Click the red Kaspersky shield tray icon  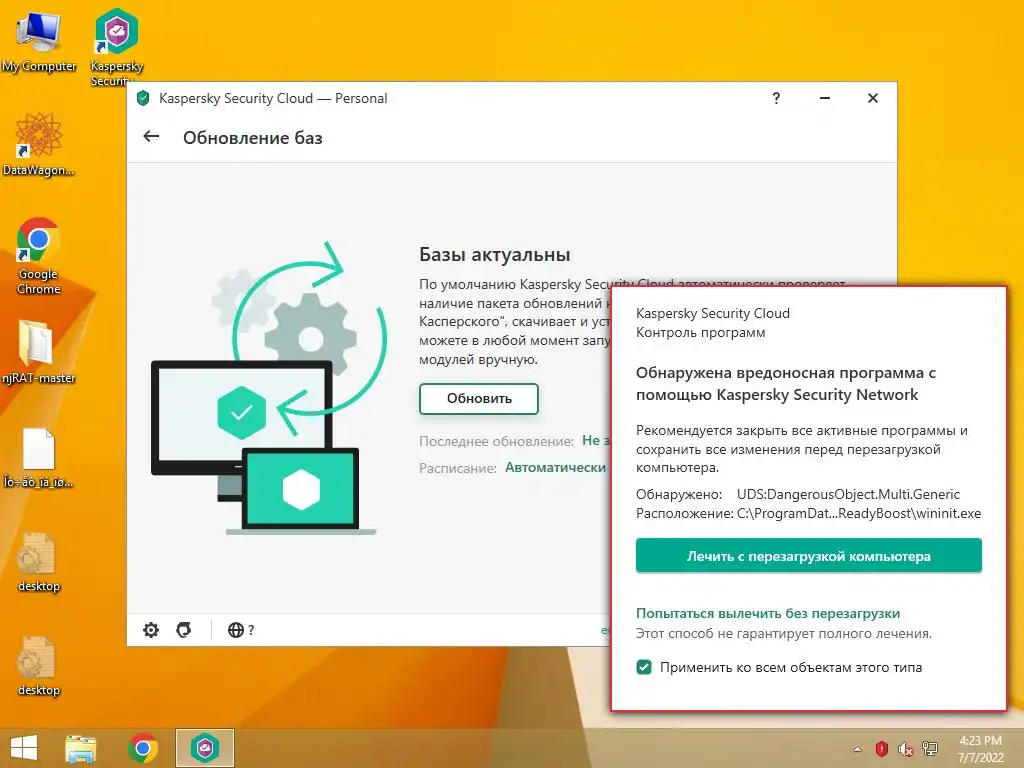pos(881,748)
